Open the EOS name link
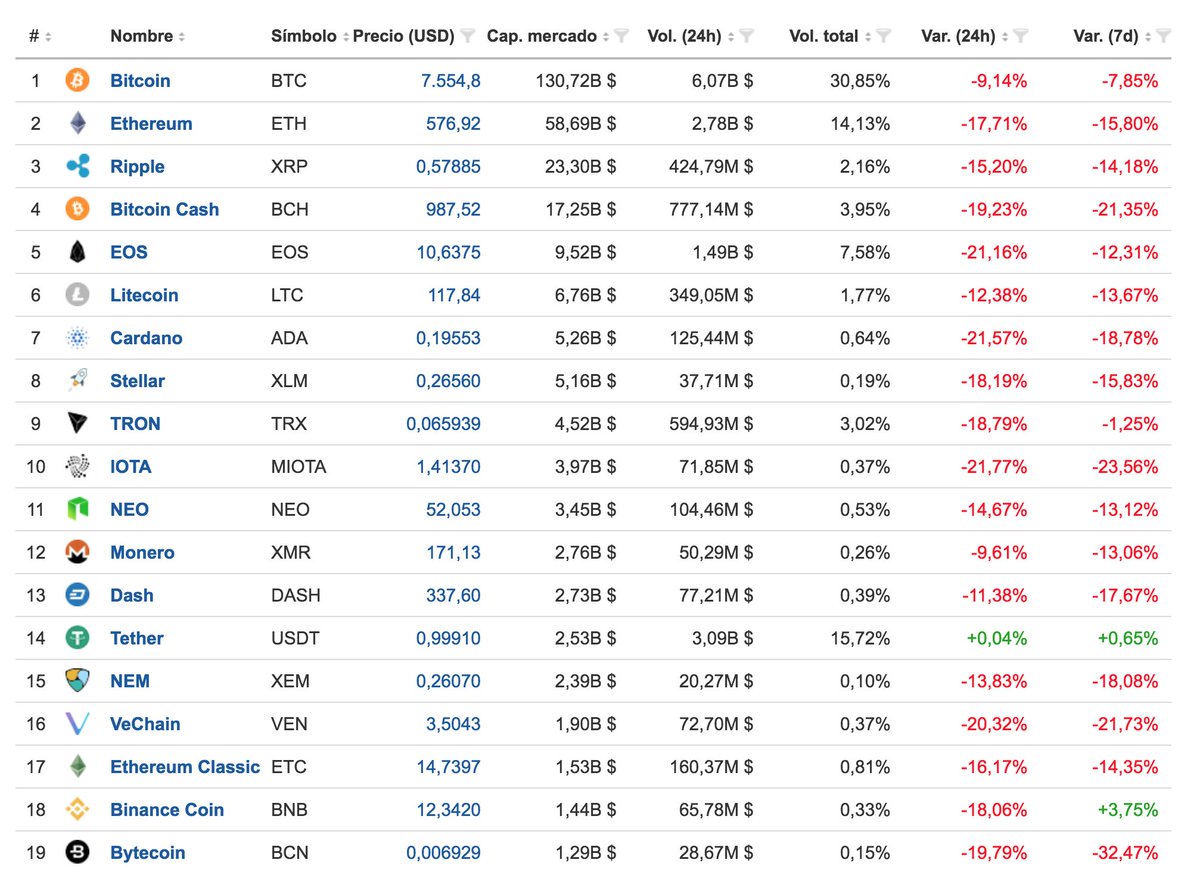The height and width of the screenshot is (872, 1200). [x=129, y=253]
